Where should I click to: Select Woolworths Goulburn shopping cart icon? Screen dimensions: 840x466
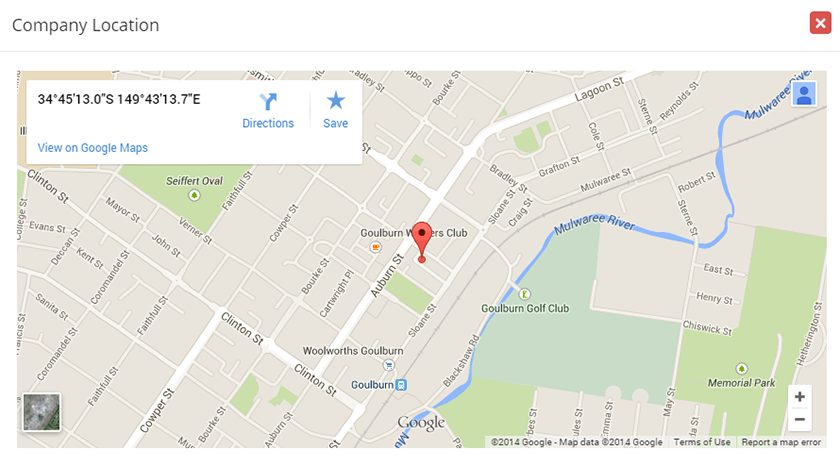pyautogui.click(x=389, y=365)
